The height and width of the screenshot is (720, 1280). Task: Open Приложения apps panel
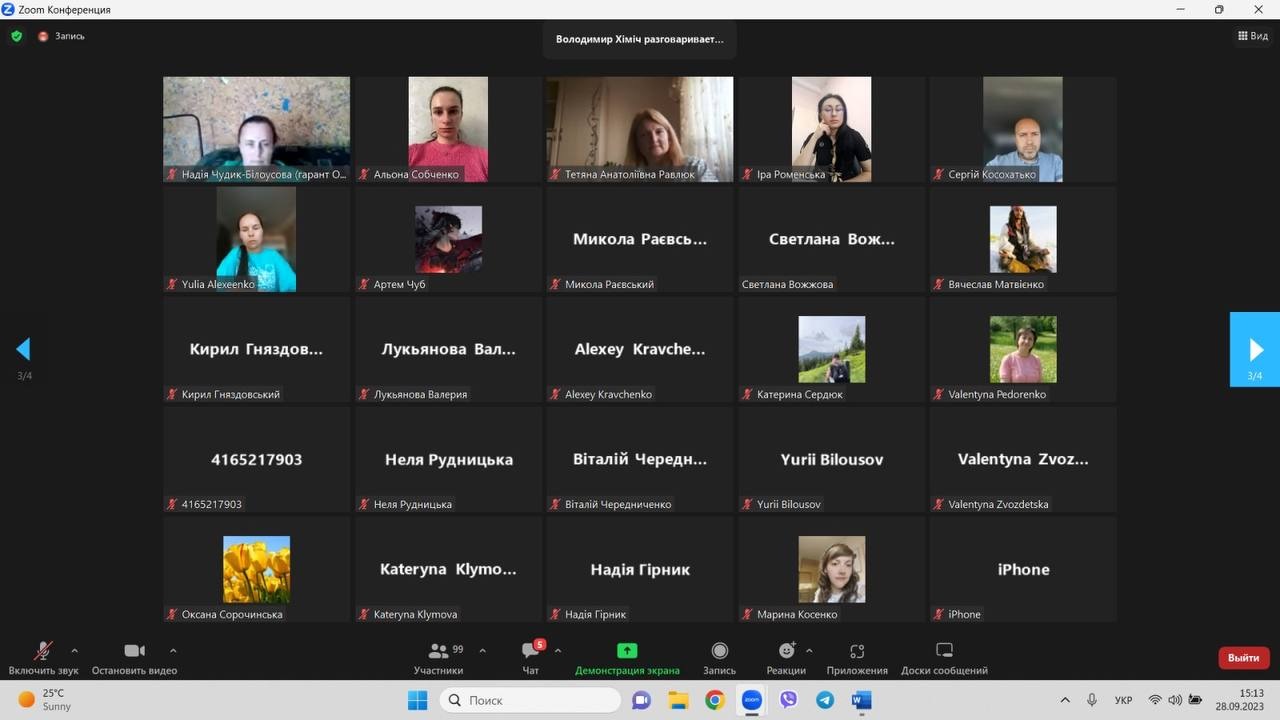pyautogui.click(x=857, y=658)
